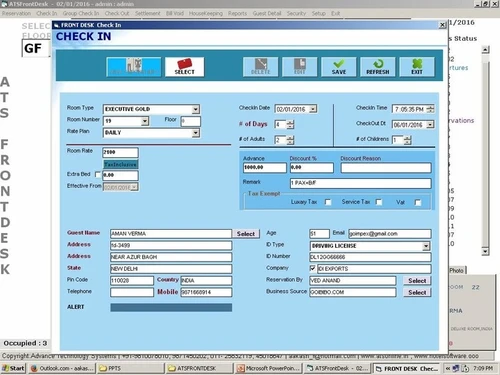Click the room photo toolbar button
Image resolution: width=500 pixels, height=375 pixels.
[134, 67]
